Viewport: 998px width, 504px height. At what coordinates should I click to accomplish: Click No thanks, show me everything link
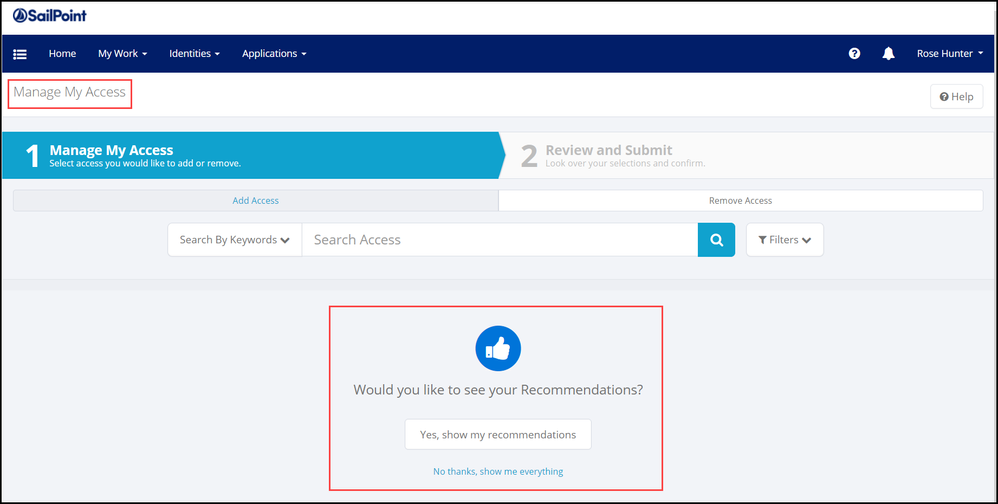[498, 471]
